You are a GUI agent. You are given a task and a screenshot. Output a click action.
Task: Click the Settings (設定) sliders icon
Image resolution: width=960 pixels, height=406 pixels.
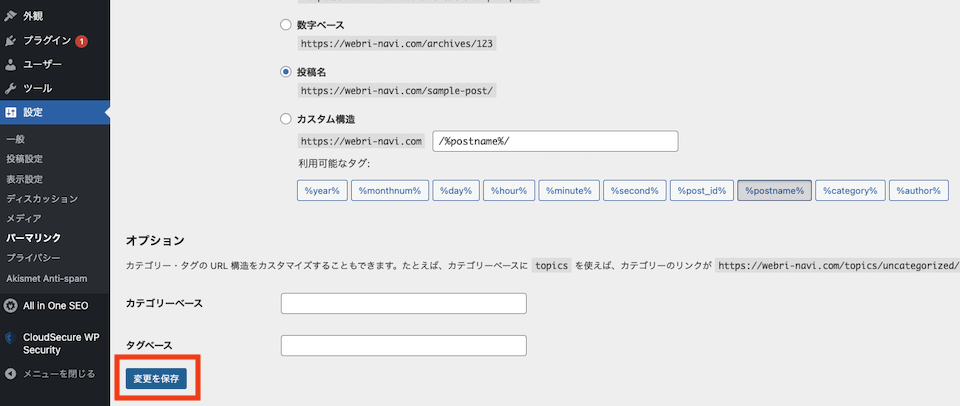[10, 113]
